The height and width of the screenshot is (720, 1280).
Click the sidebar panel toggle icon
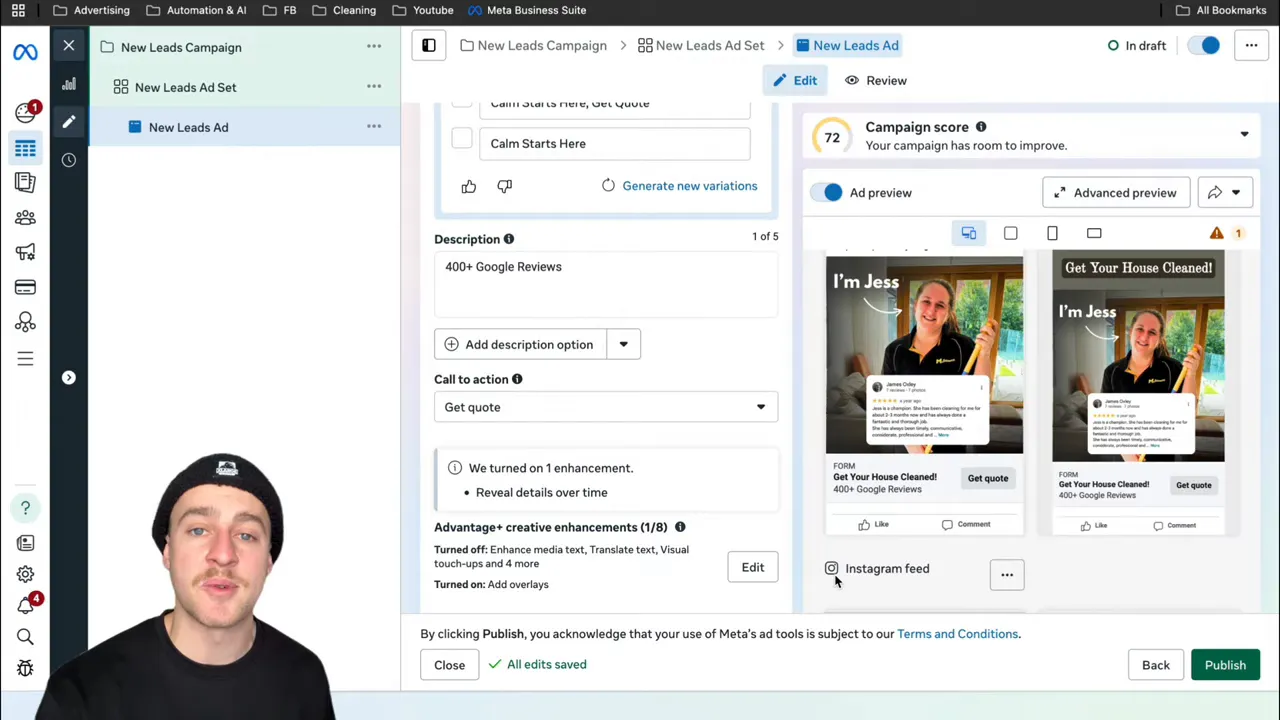pyautogui.click(x=428, y=45)
